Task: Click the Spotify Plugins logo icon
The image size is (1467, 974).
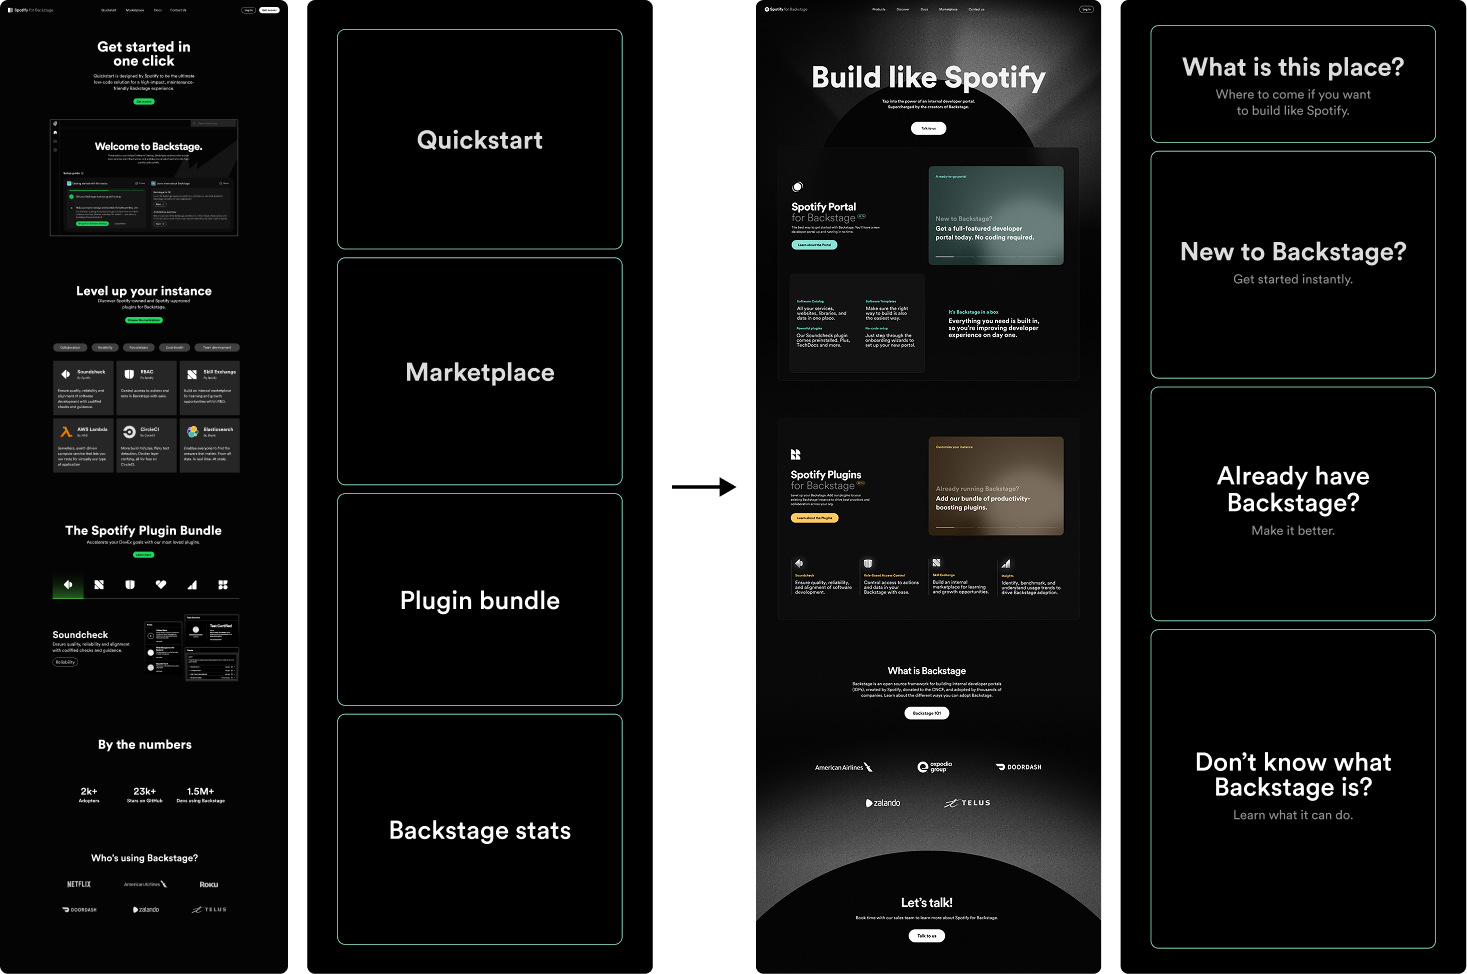Action: click(796, 454)
